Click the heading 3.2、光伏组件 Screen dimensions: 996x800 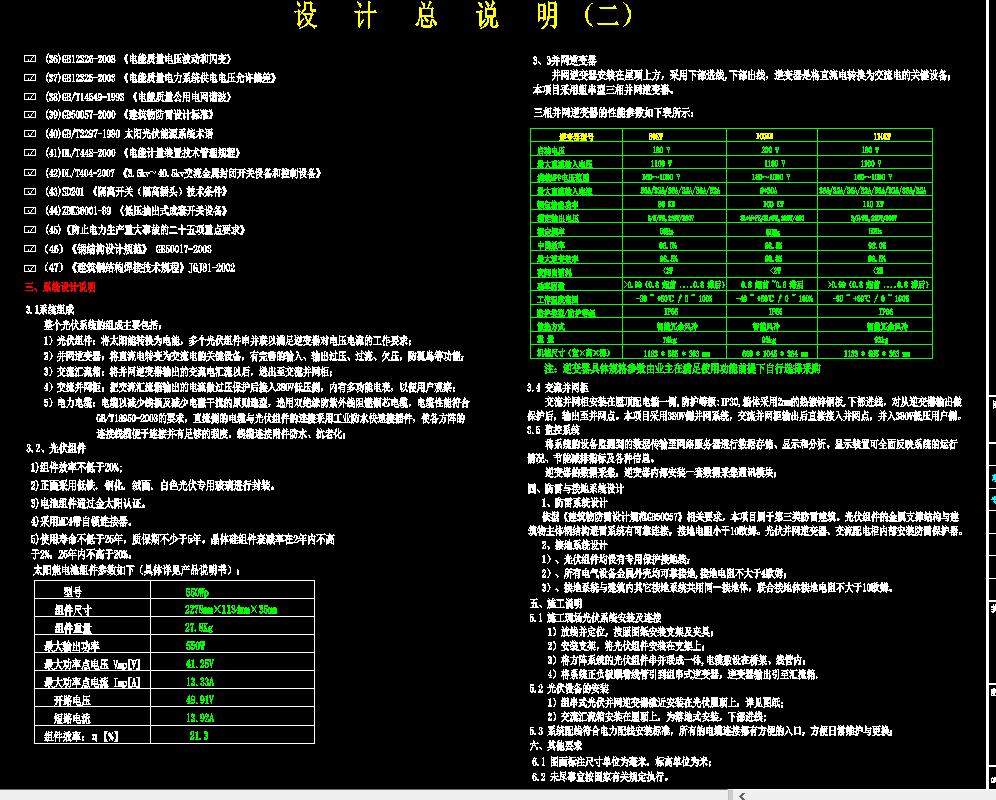point(56,449)
